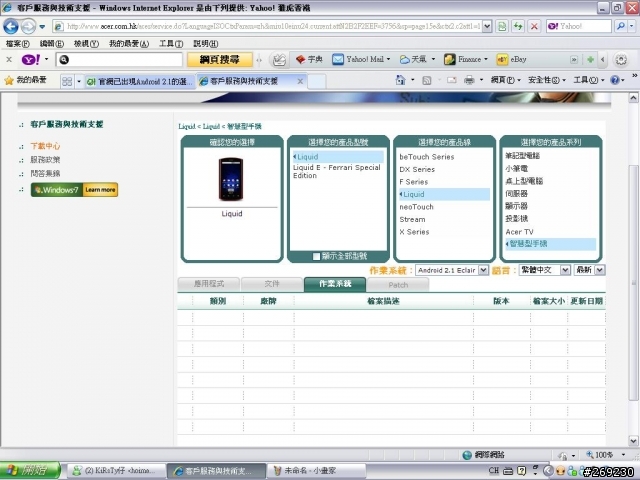
Task: Open the 說明(H) menu
Action: coord(205,43)
